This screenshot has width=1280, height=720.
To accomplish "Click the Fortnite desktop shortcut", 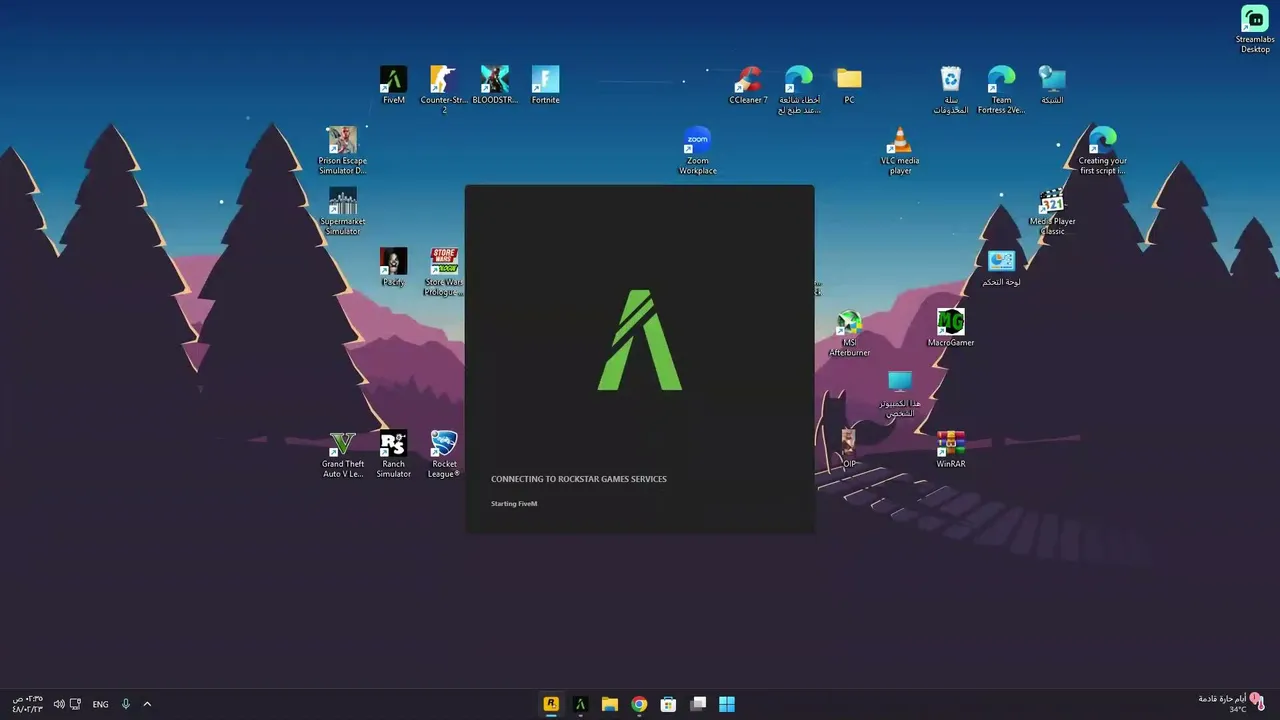I will [545, 85].
